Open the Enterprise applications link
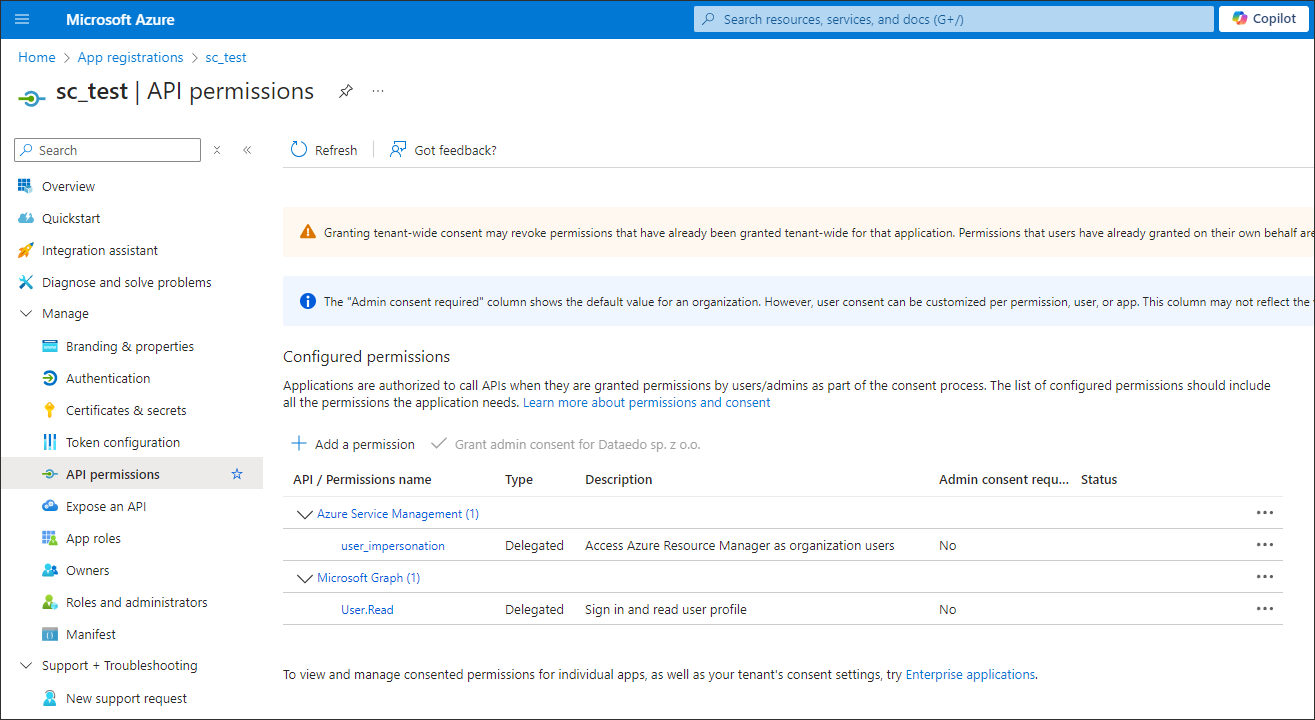This screenshot has height=720, width=1315. click(969, 675)
